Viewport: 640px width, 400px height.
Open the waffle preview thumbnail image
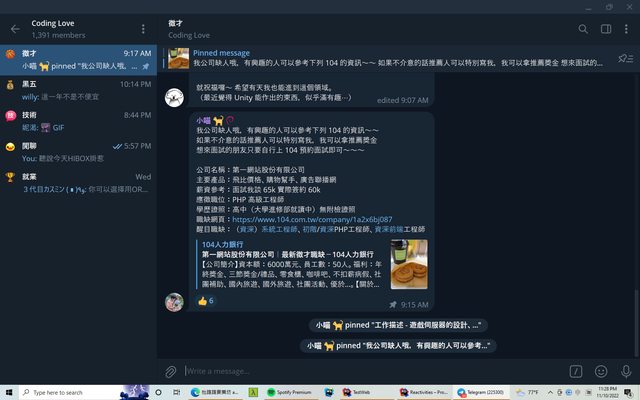point(409,264)
